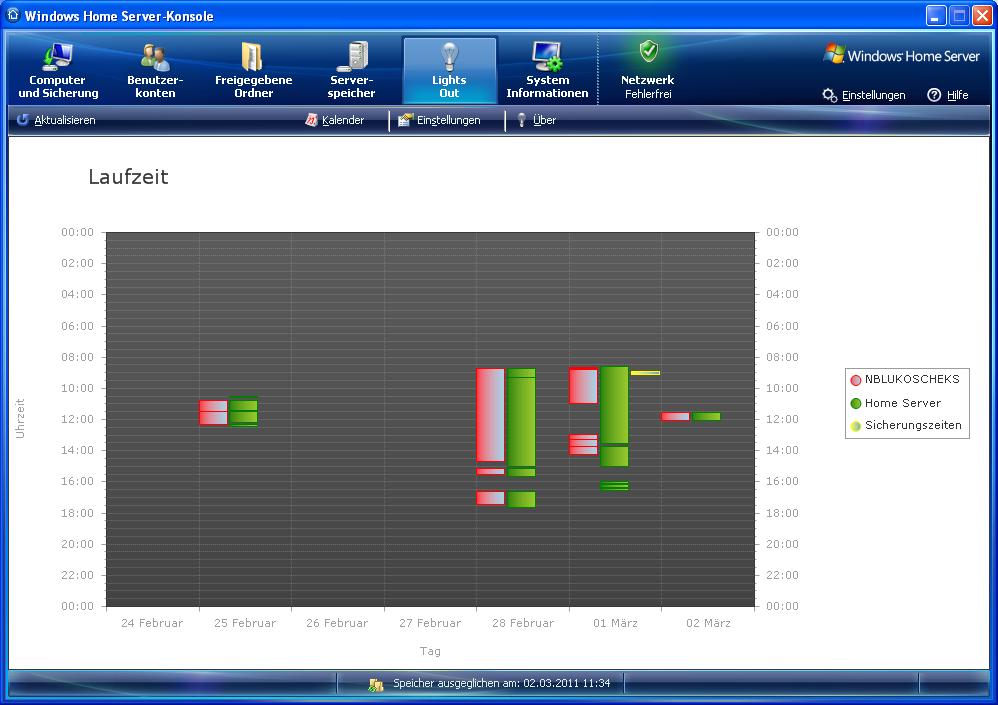This screenshot has width=998, height=705.
Task: Click the Home Server legend entry
Action: click(896, 403)
